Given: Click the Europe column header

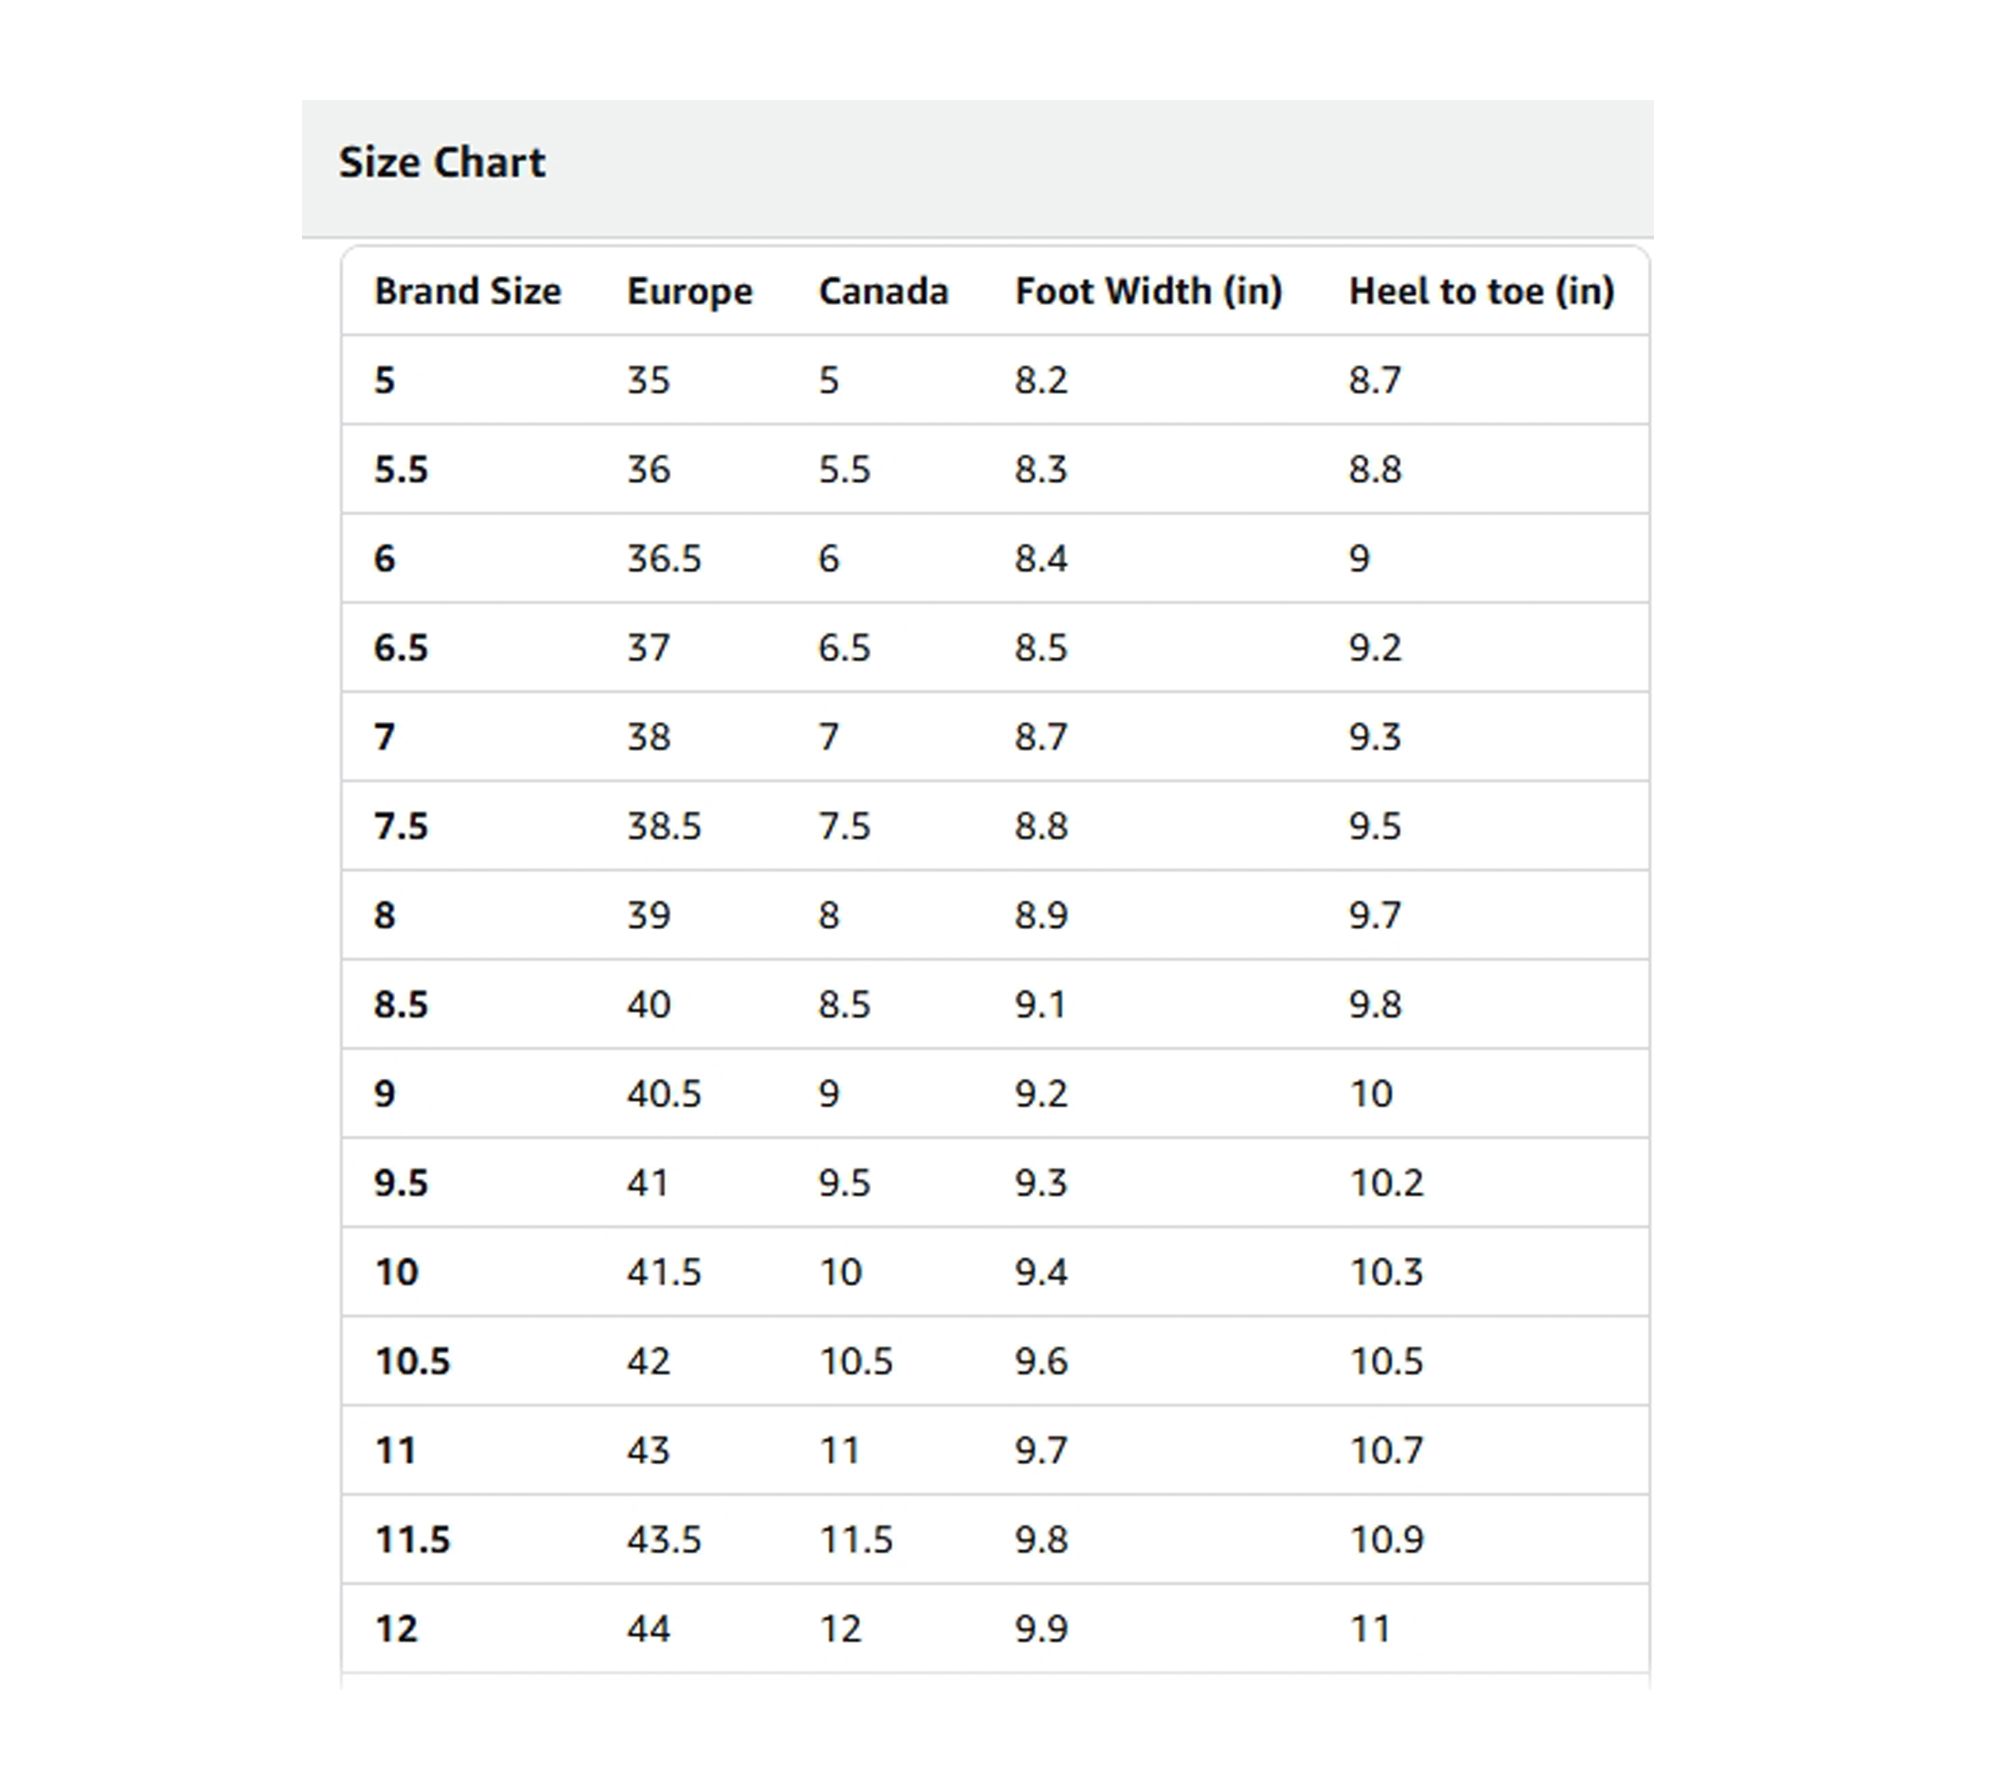Looking at the screenshot, I should pyautogui.click(x=689, y=291).
